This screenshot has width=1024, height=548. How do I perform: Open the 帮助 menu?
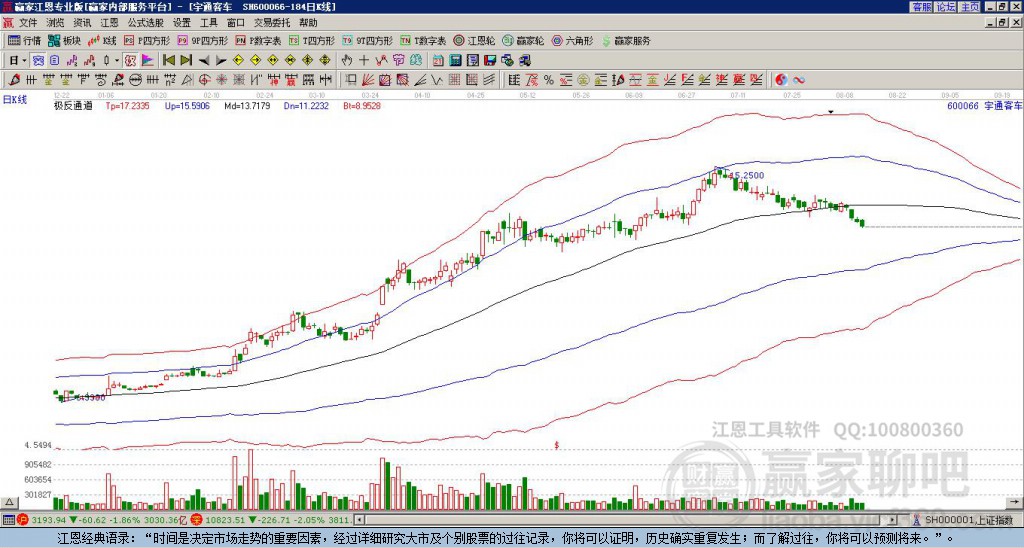308,23
